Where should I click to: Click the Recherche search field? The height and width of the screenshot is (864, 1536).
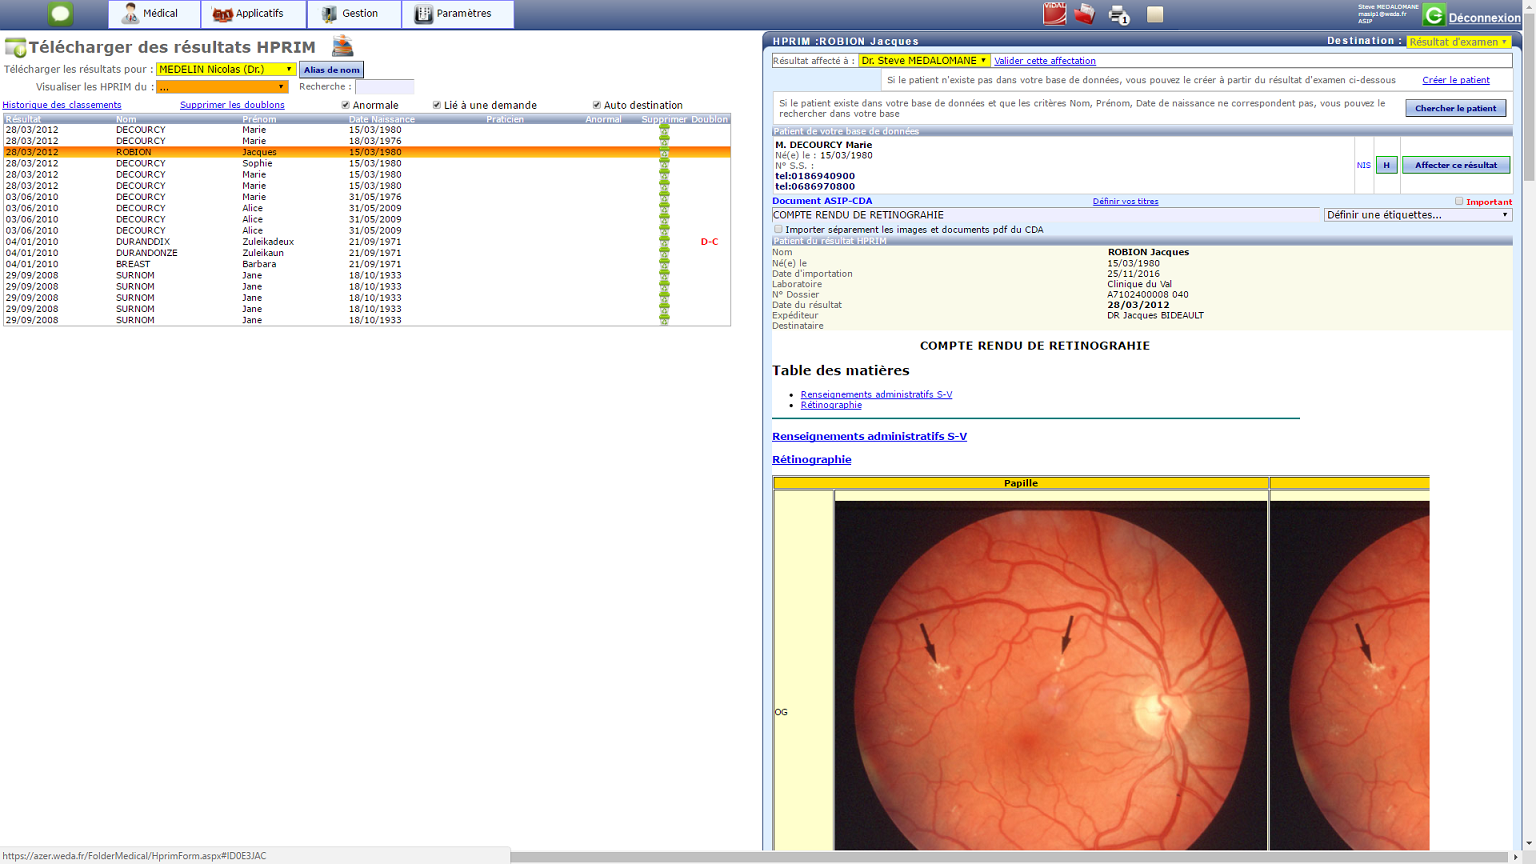pyautogui.click(x=384, y=87)
